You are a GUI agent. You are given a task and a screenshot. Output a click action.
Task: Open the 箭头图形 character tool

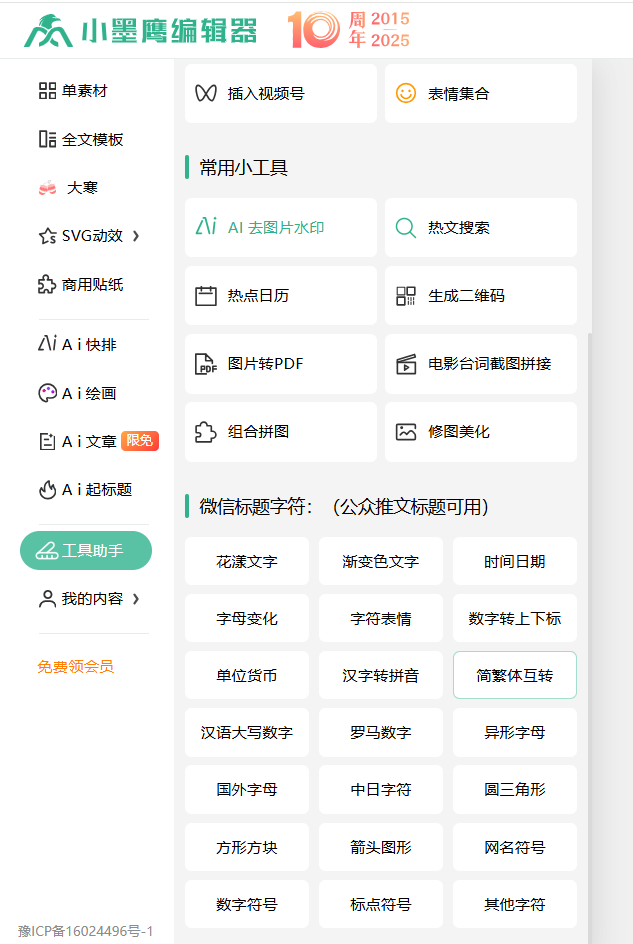pos(381,847)
